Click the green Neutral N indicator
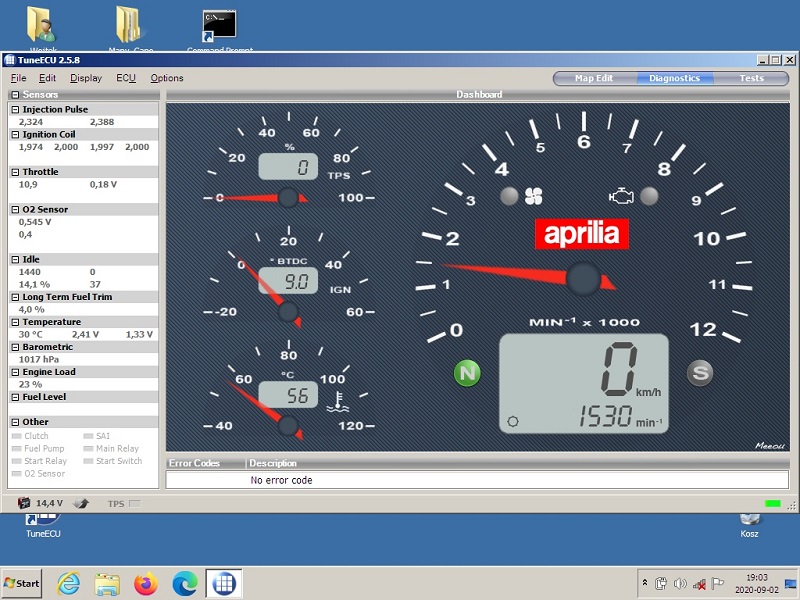The height and width of the screenshot is (600, 800). [x=467, y=373]
